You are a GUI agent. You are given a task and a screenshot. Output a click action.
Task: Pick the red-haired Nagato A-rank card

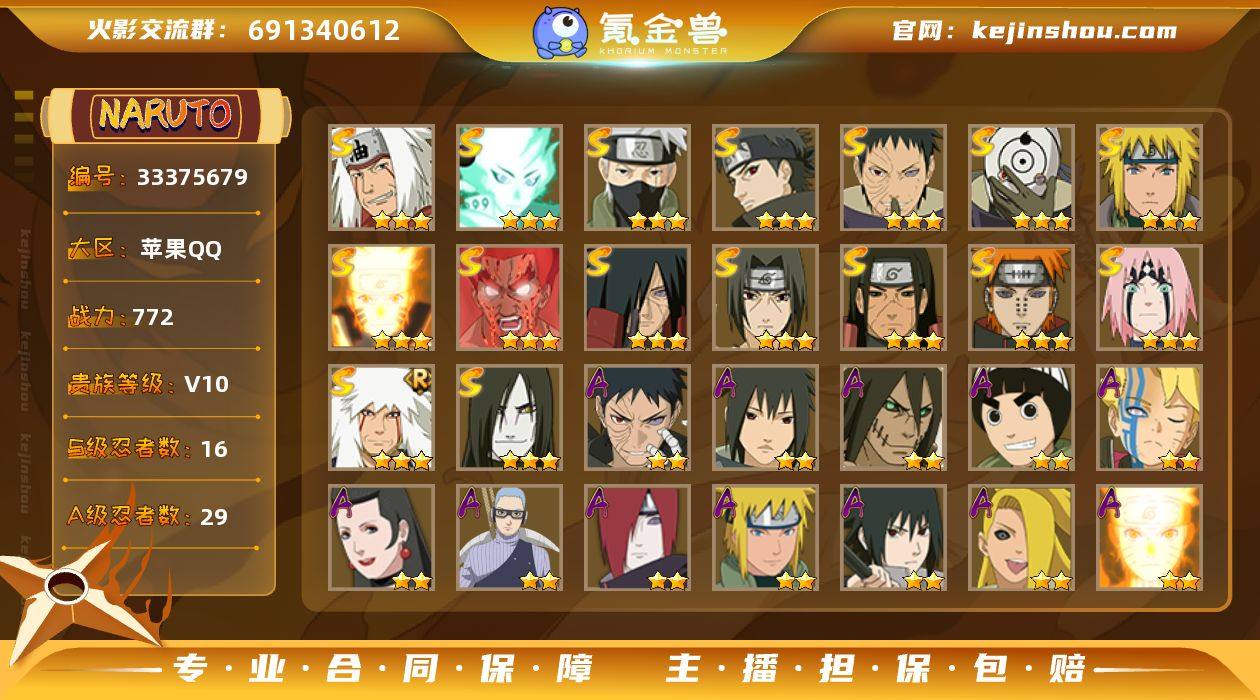click(638, 538)
